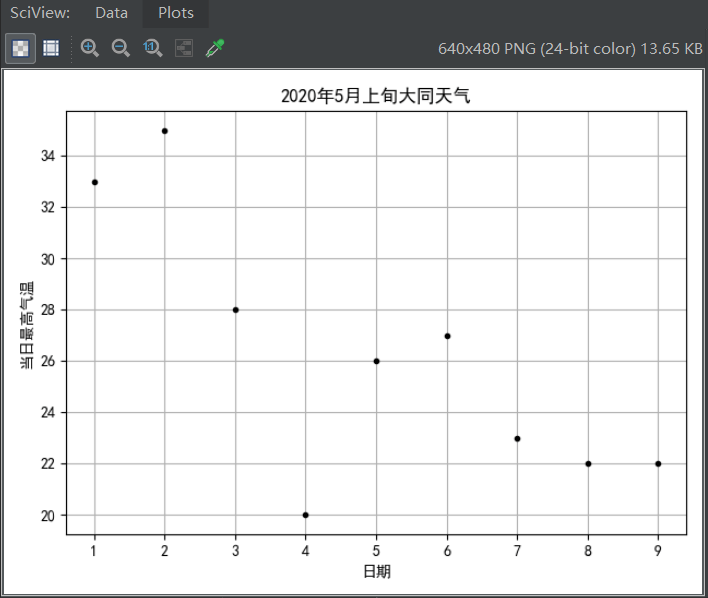Switch to the Data tab
The height and width of the screenshot is (598, 708).
[x=112, y=13]
